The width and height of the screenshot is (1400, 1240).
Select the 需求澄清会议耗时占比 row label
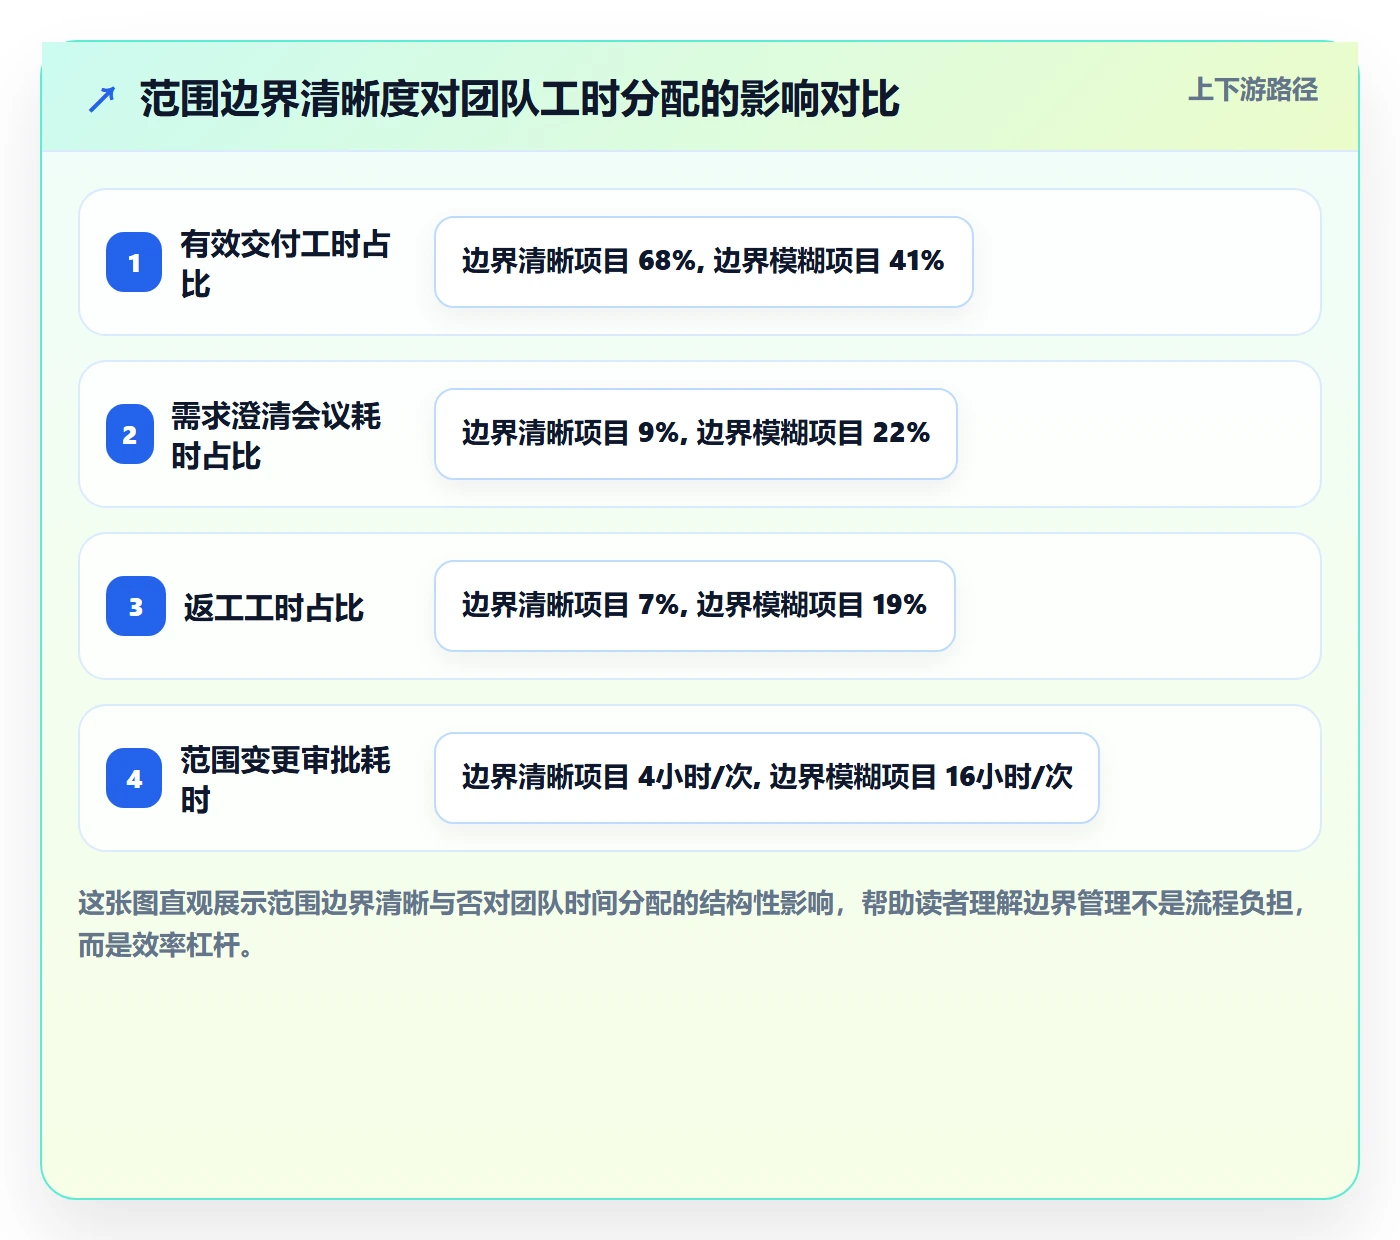[x=276, y=435]
